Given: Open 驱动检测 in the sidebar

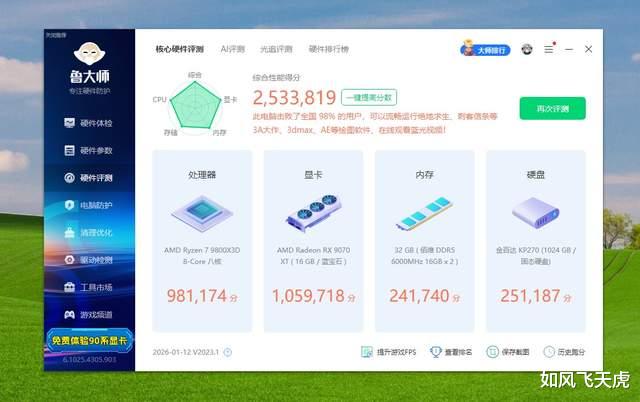Looking at the screenshot, I should pyautogui.click(x=89, y=260).
